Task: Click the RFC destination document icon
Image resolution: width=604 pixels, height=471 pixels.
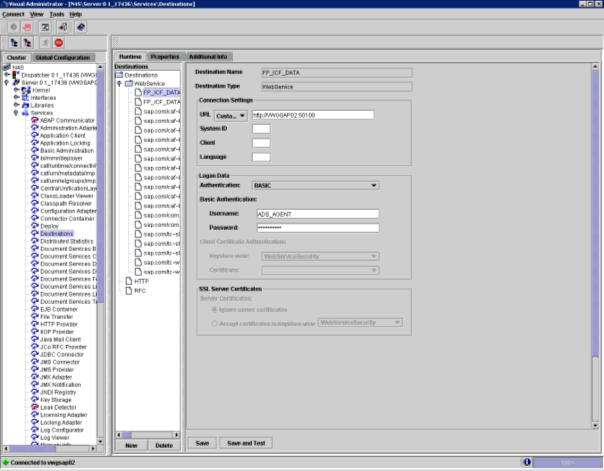Action: click(x=129, y=291)
